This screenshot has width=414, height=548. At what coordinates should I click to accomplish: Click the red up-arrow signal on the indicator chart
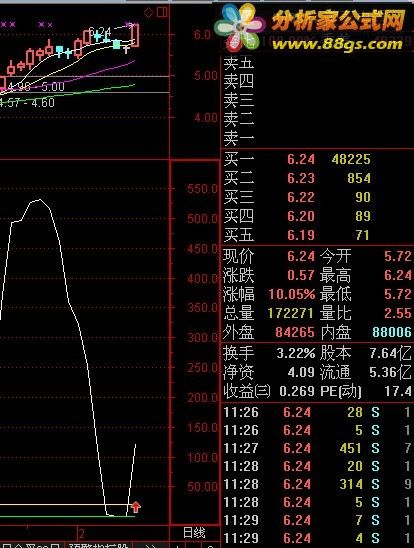coord(136,507)
